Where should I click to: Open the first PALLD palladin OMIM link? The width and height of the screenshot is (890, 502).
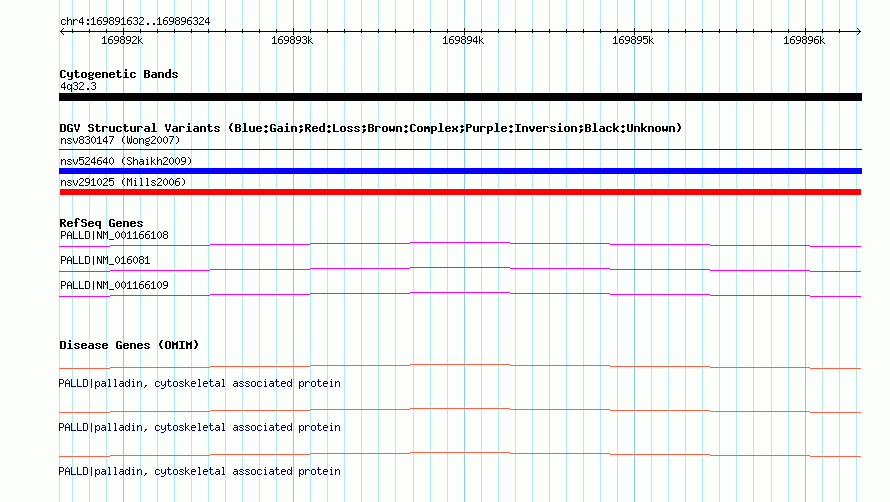point(199,383)
